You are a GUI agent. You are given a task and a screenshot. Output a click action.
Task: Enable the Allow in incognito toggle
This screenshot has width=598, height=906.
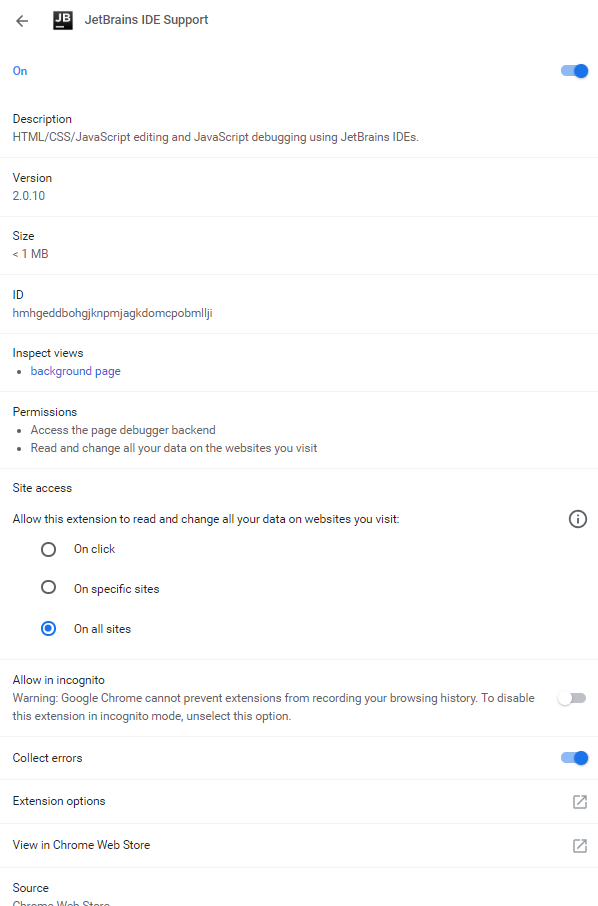572,698
